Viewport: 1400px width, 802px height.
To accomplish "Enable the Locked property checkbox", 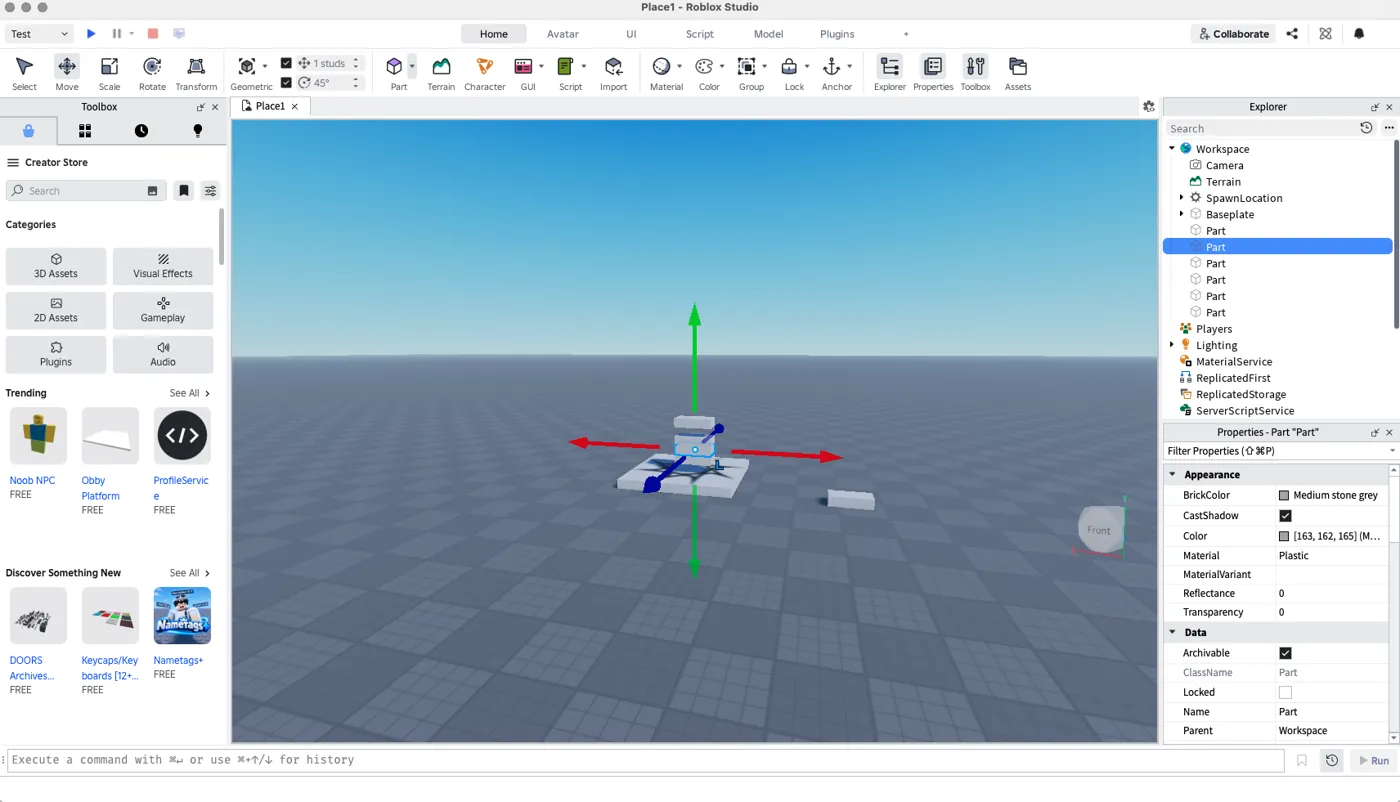I will 1285,692.
